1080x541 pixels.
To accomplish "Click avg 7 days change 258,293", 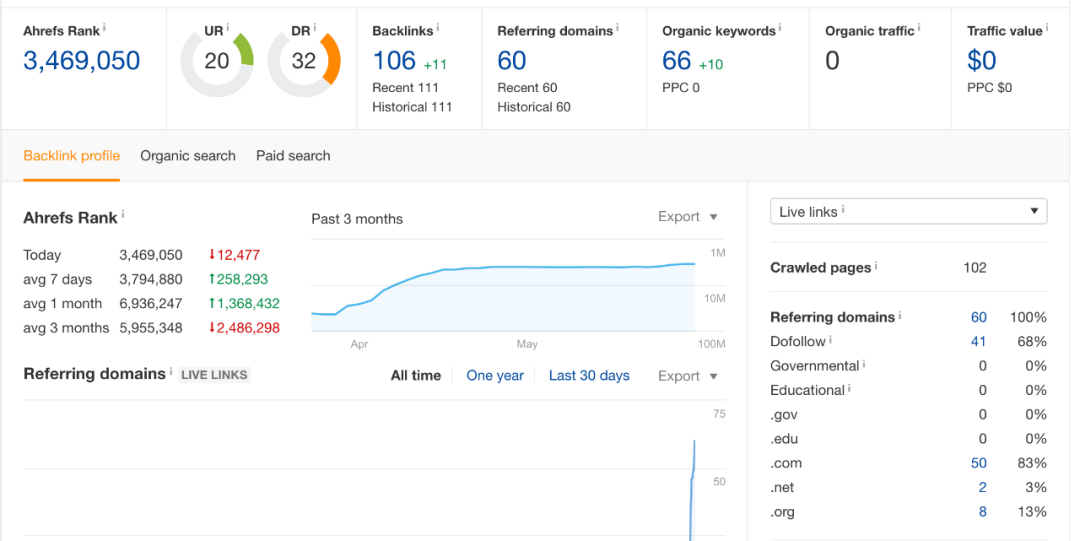I will click(x=238, y=280).
